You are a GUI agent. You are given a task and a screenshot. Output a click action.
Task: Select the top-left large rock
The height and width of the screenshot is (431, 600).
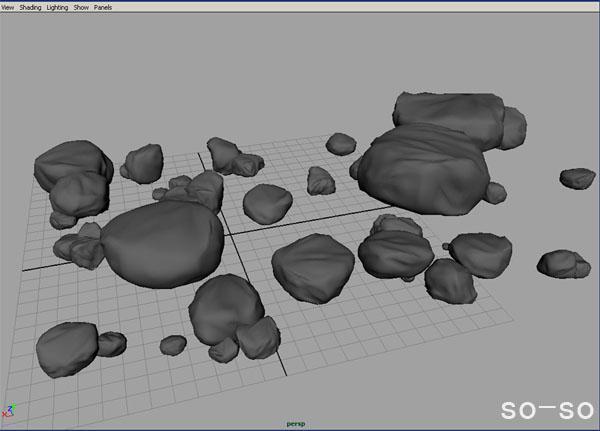click(72, 165)
